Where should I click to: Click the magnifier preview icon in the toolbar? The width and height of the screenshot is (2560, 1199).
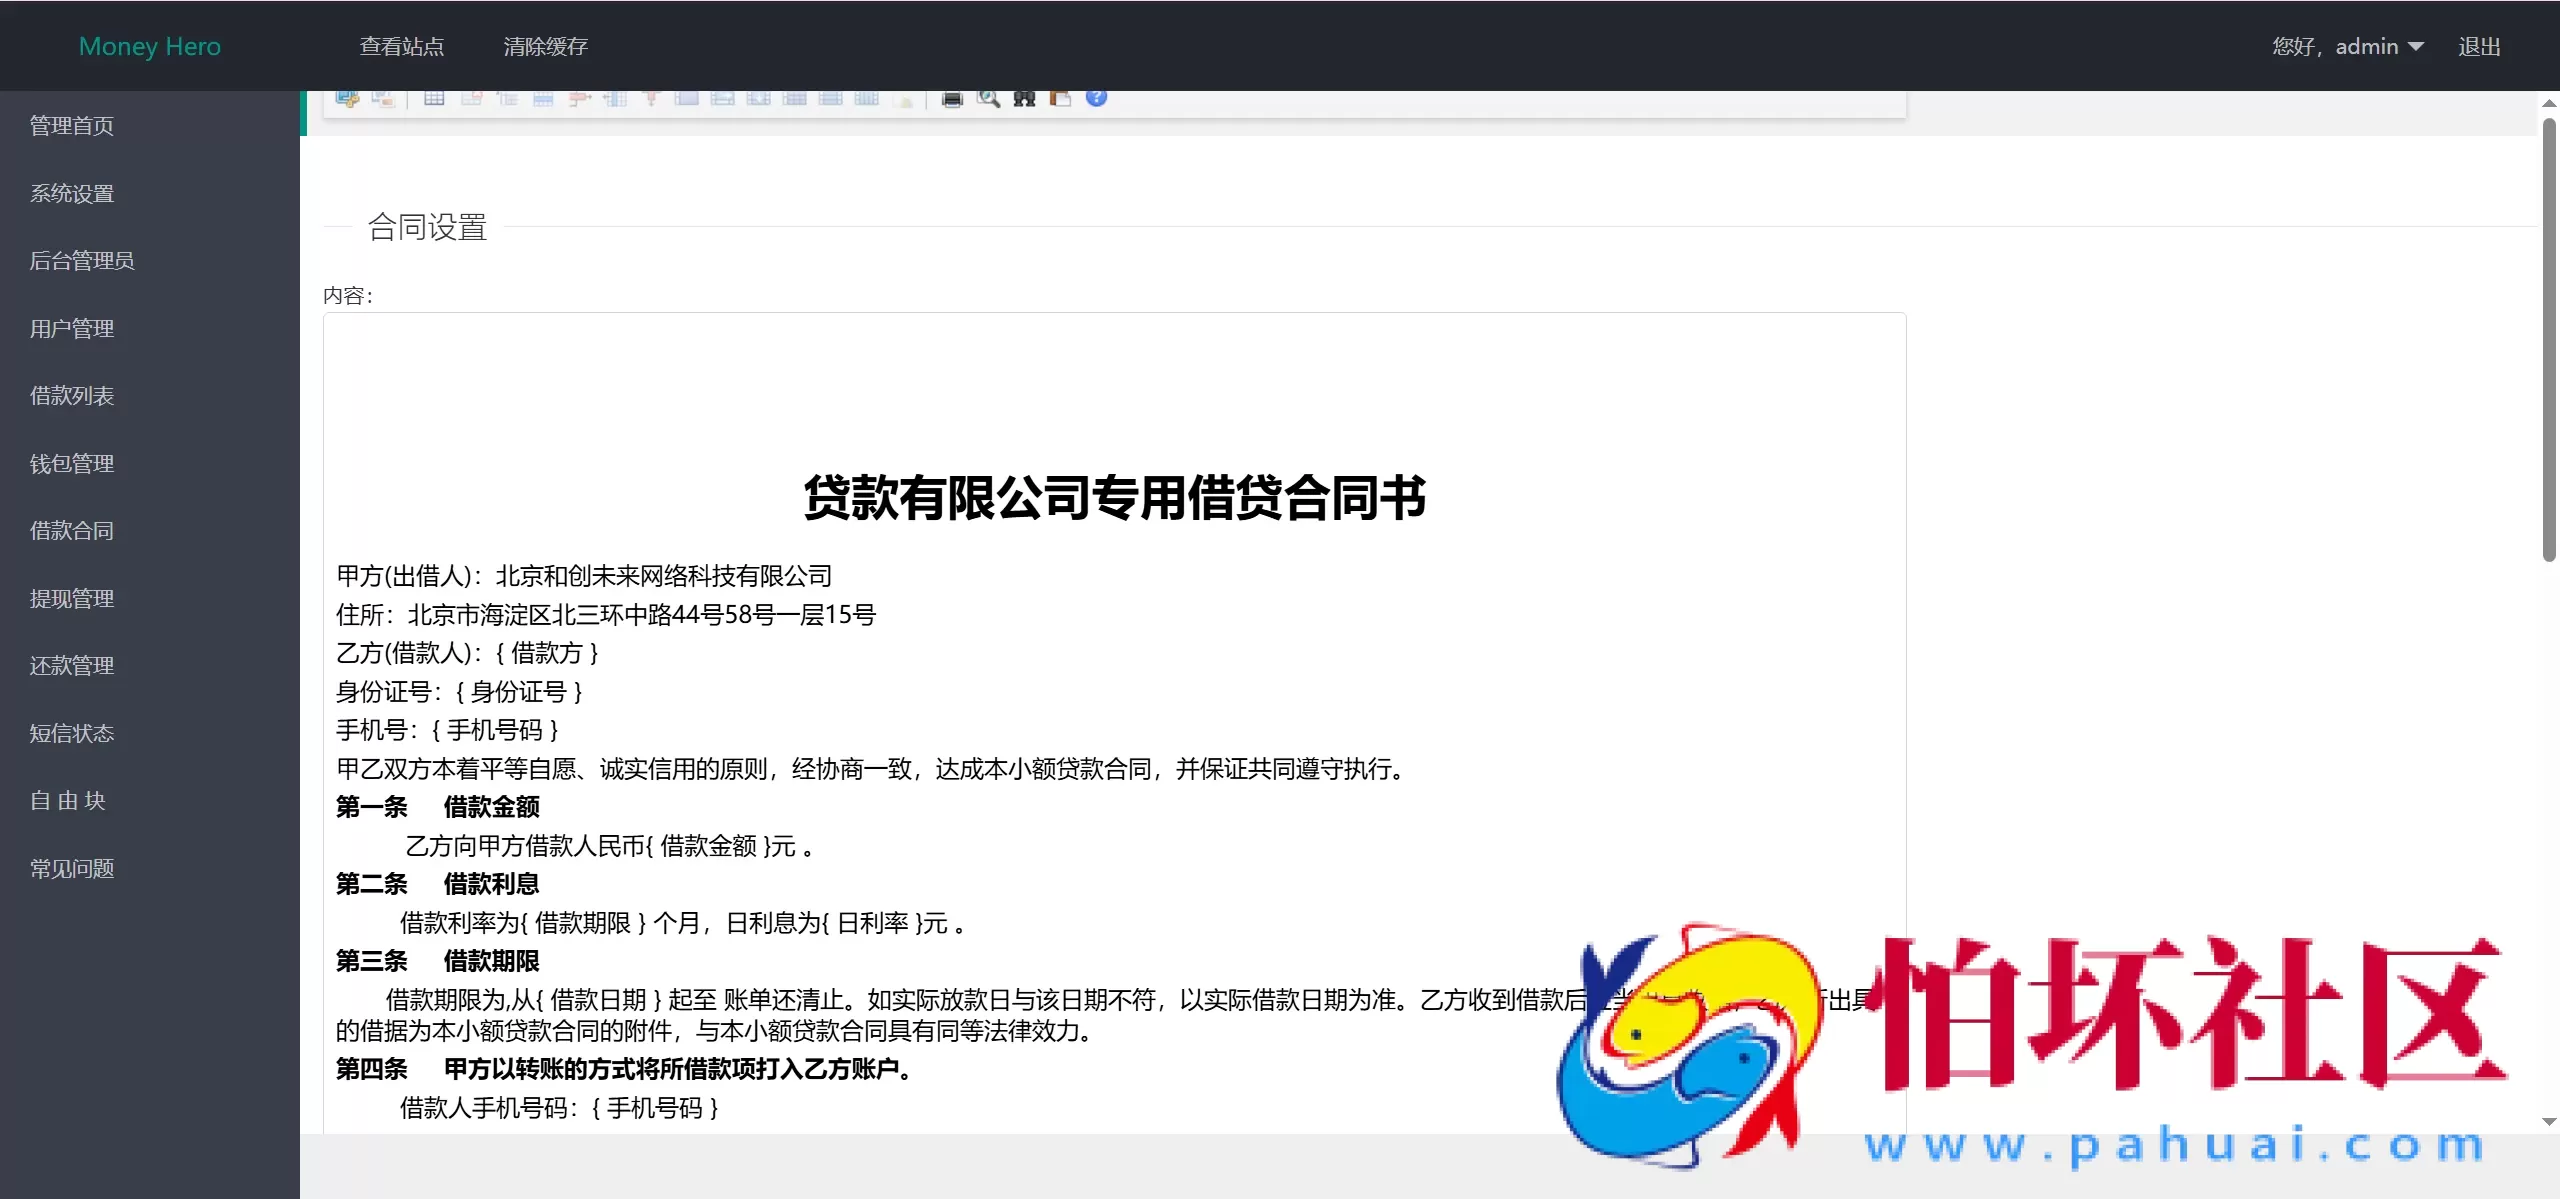[x=989, y=98]
